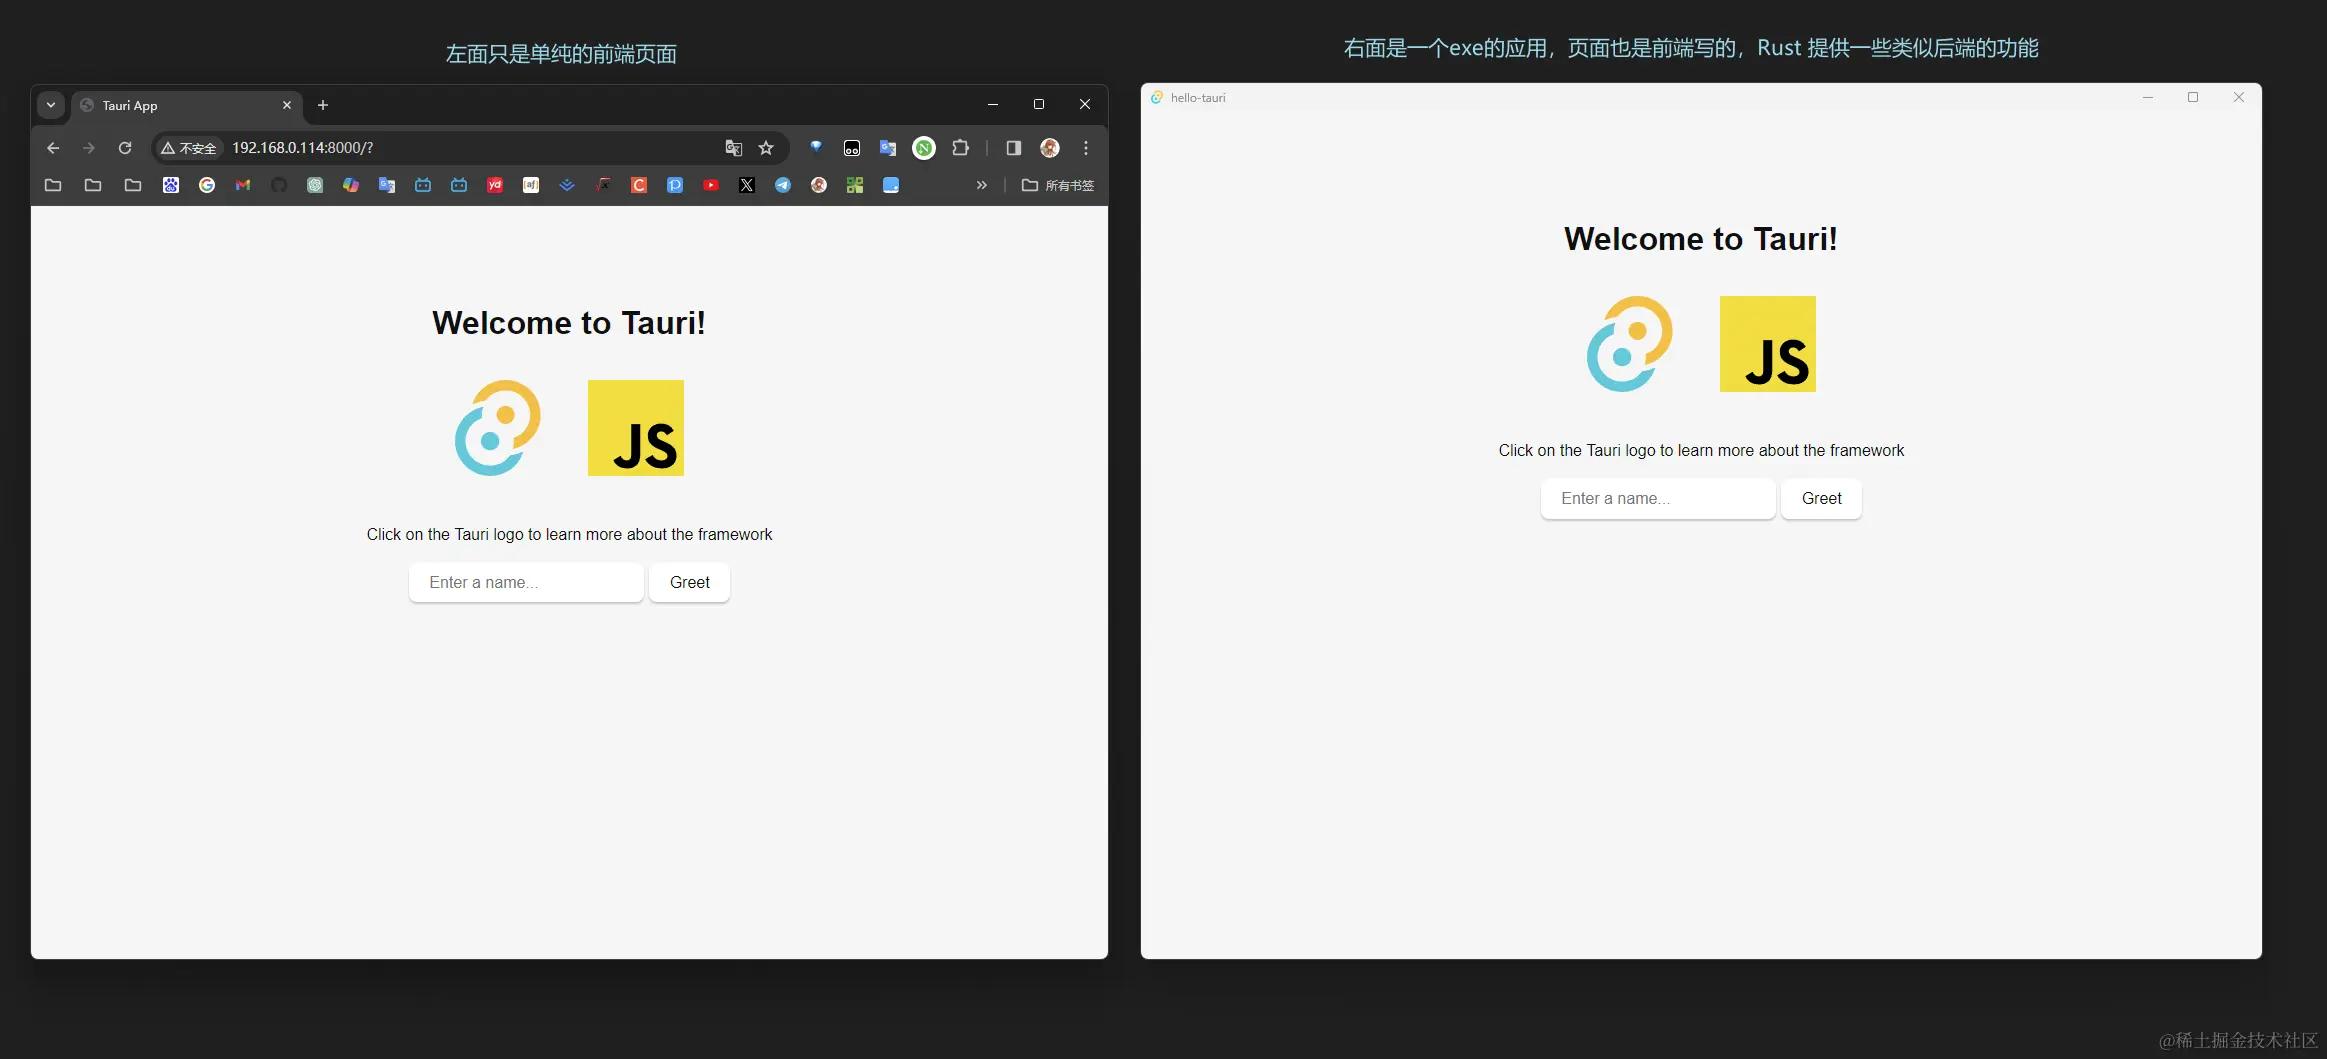Close the Tauri App tab
The height and width of the screenshot is (1059, 2327).
point(287,105)
